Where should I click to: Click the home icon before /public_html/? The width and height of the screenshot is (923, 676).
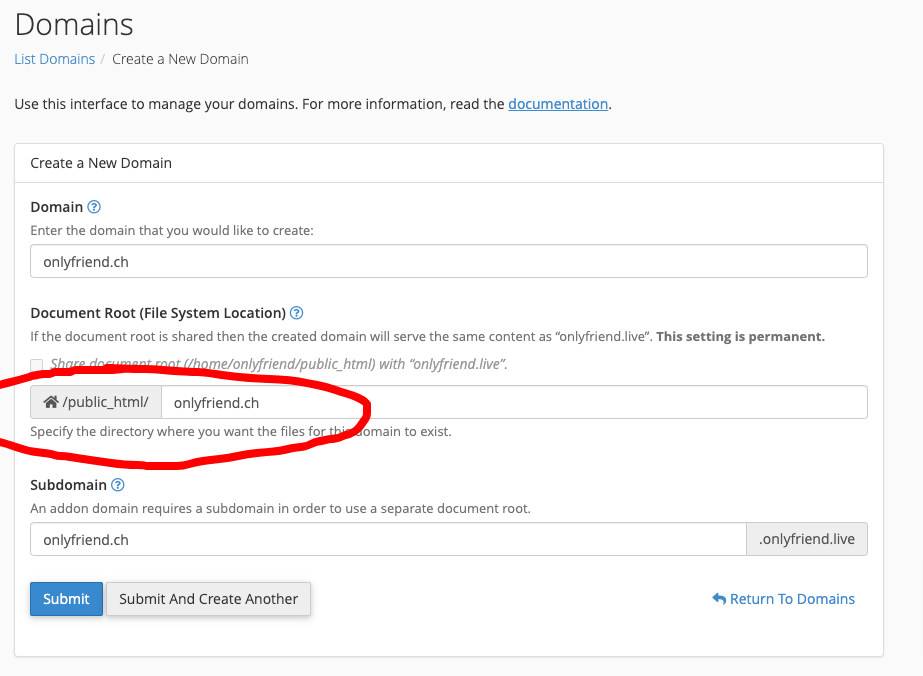(51, 402)
